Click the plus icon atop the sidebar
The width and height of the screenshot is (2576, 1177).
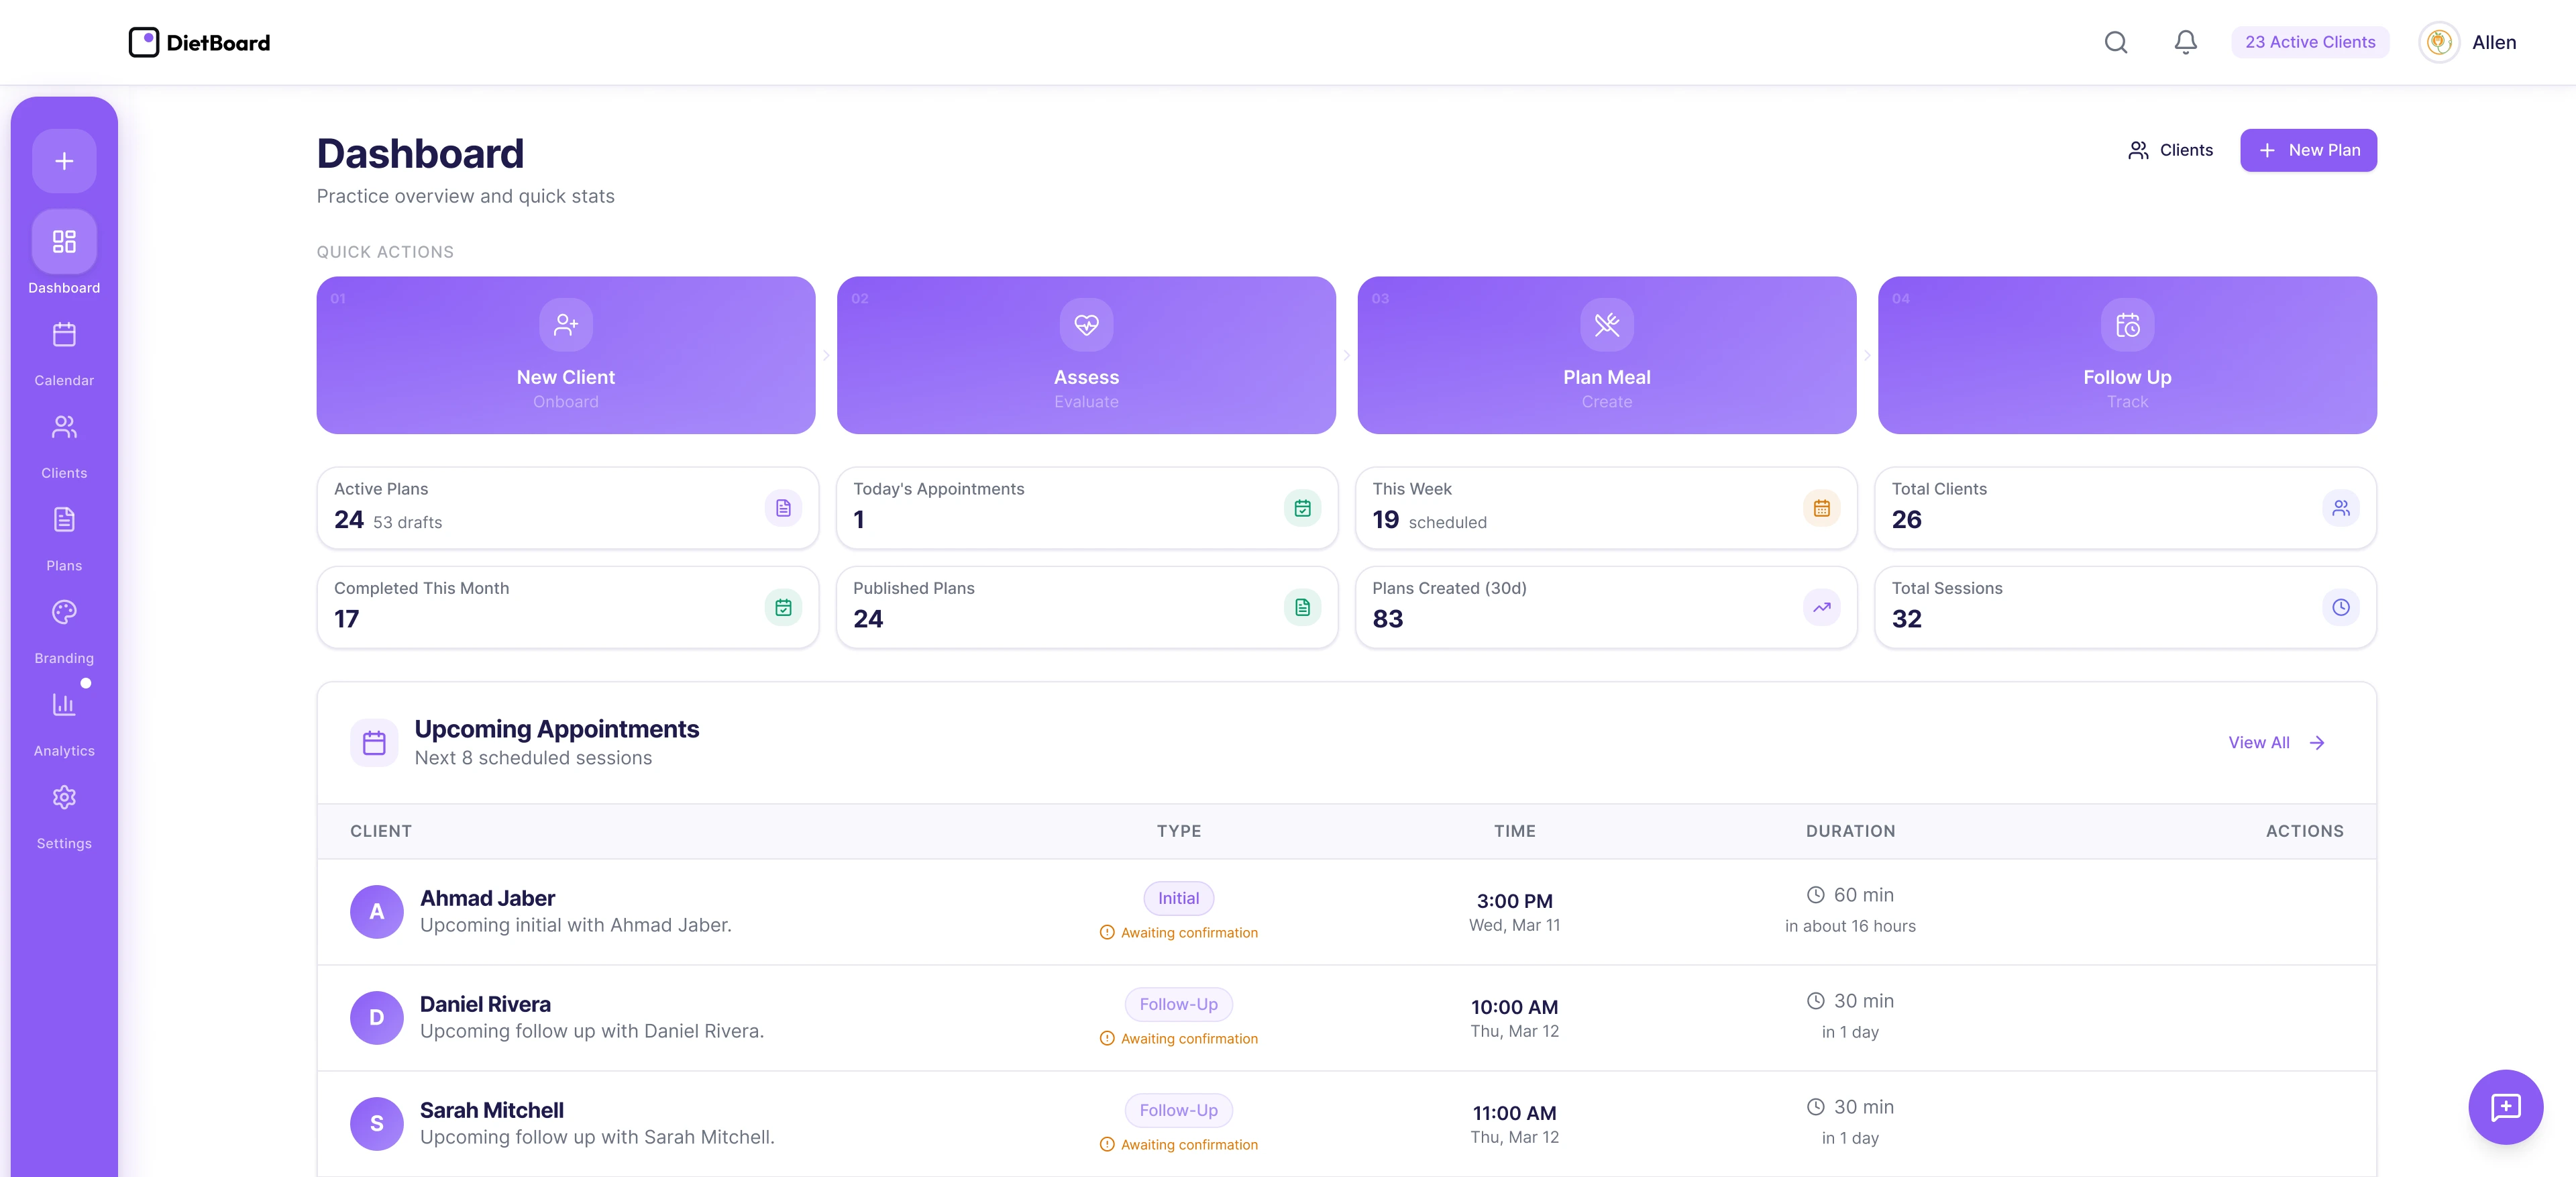(x=63, y=160)
